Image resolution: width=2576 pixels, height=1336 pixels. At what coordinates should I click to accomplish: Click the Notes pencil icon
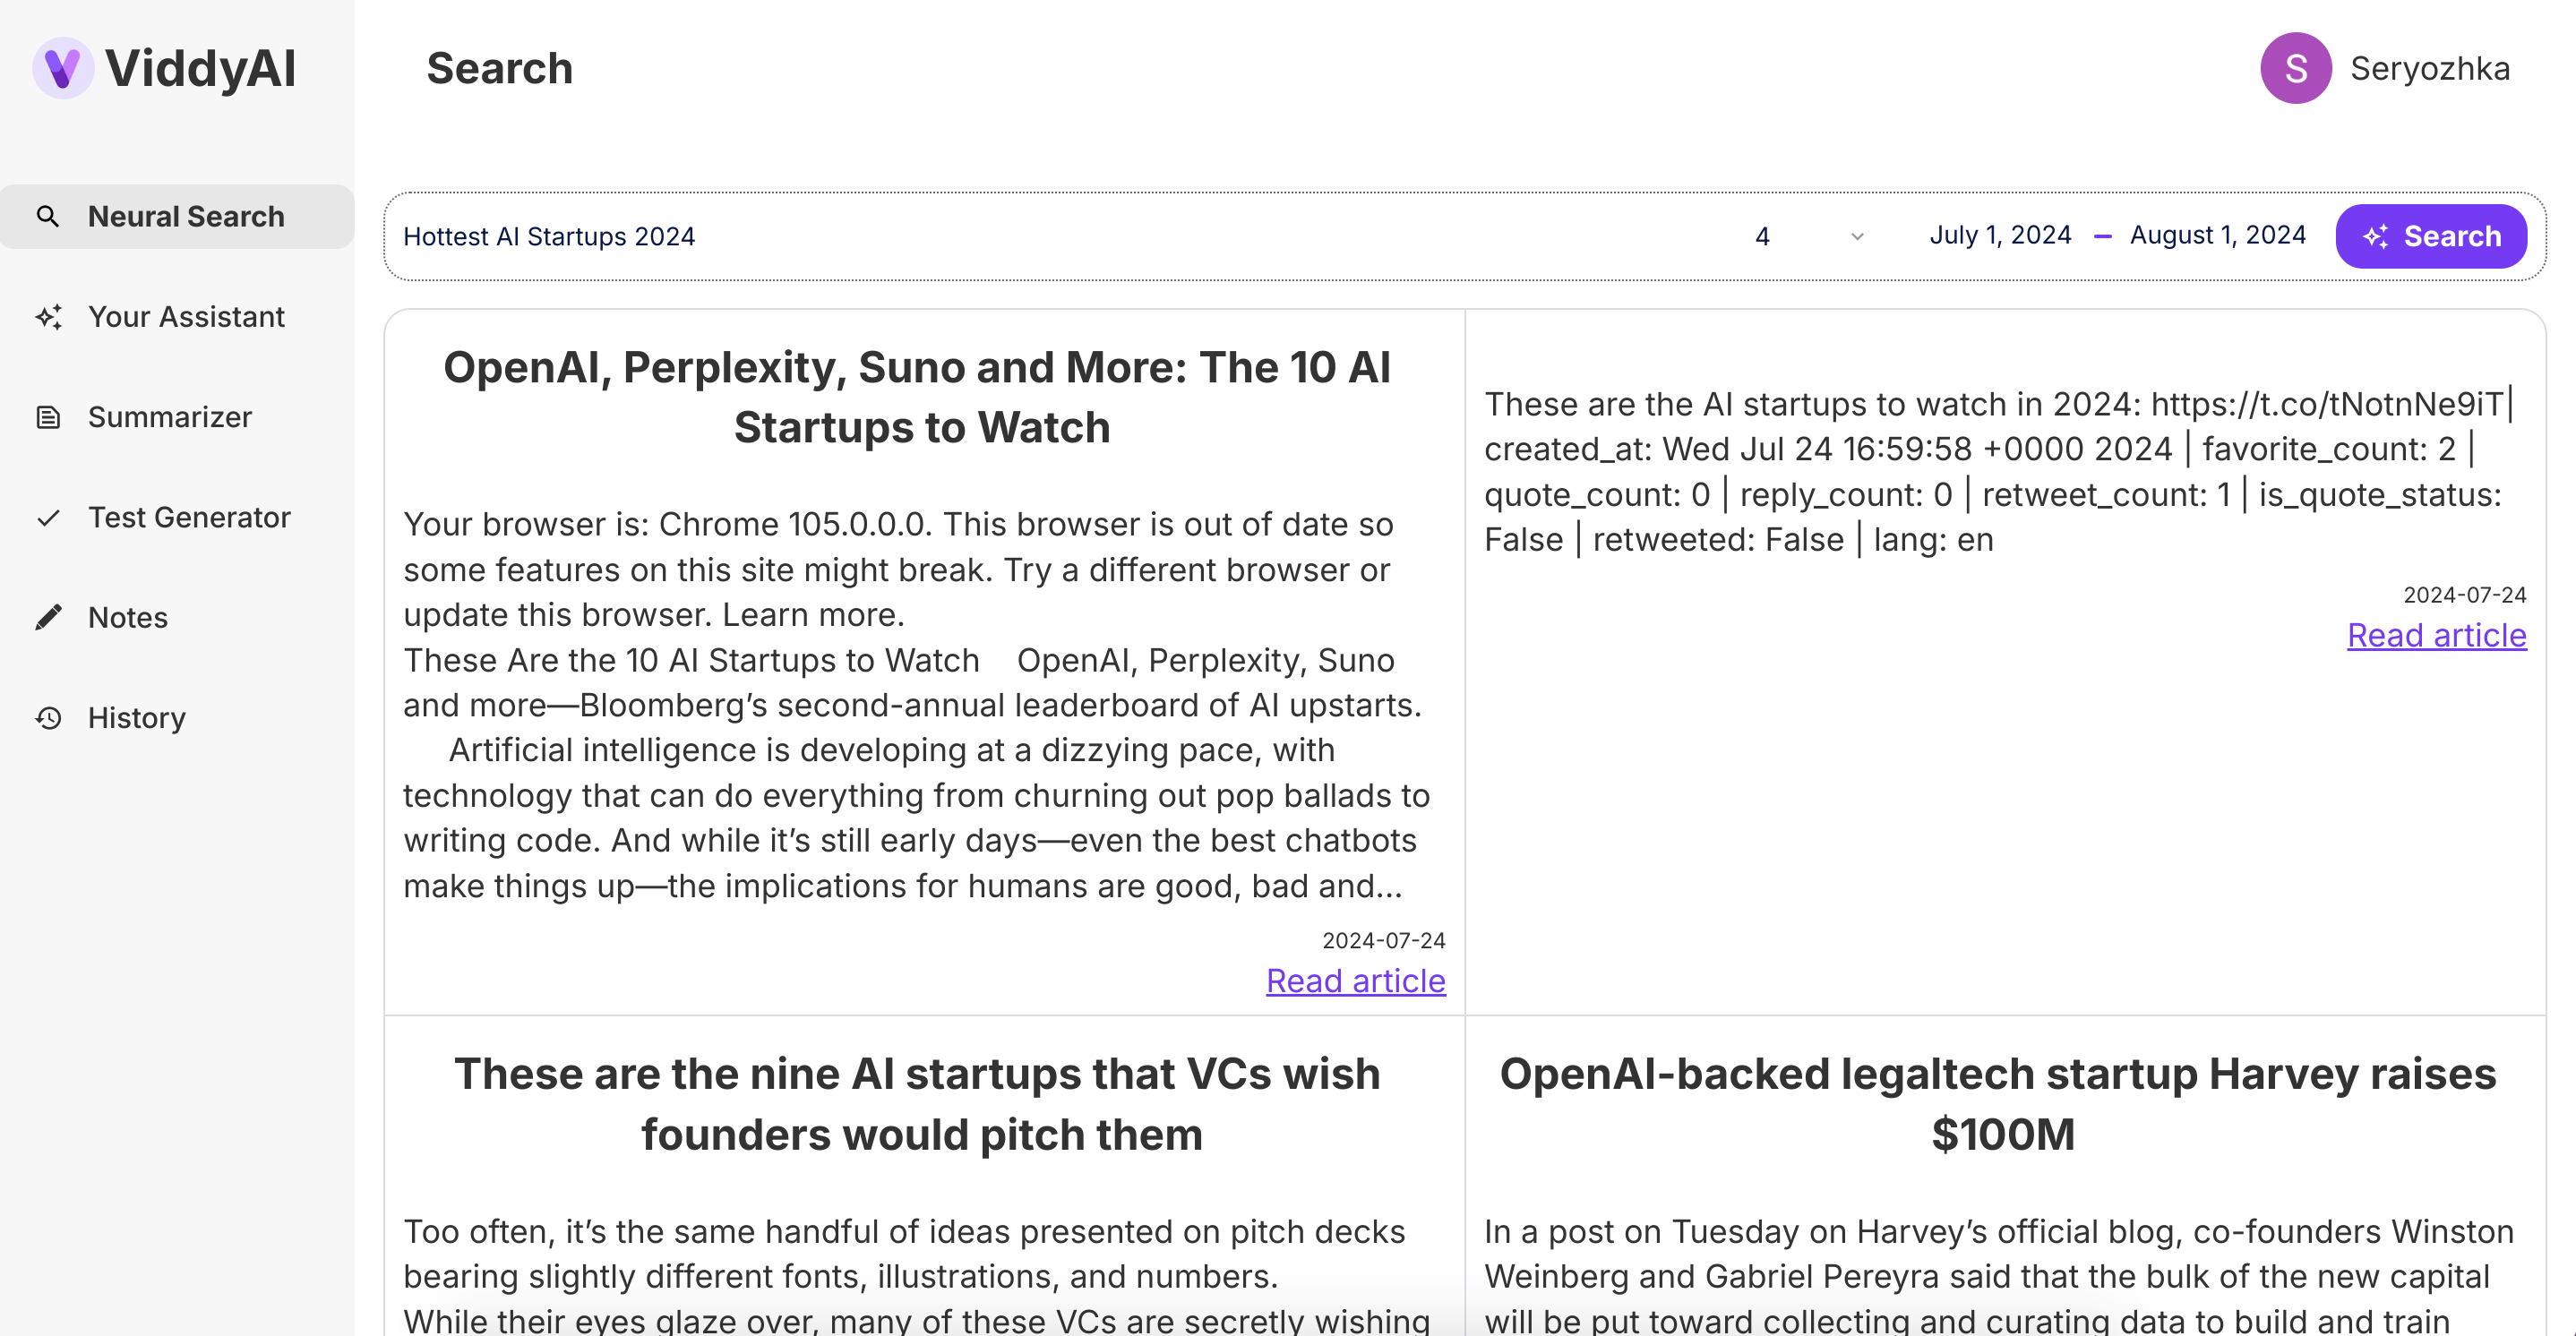[47, 617]
